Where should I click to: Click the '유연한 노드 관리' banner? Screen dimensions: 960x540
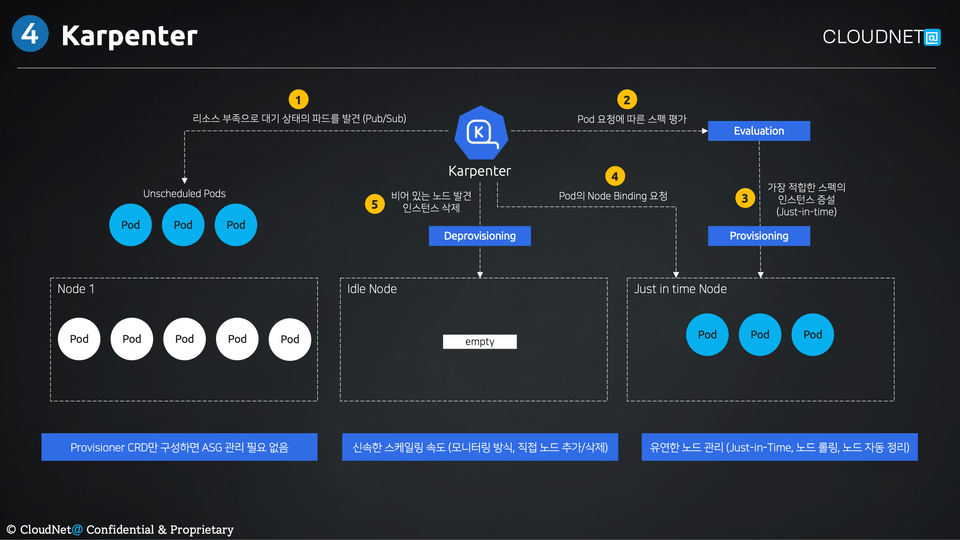(779, 447)
